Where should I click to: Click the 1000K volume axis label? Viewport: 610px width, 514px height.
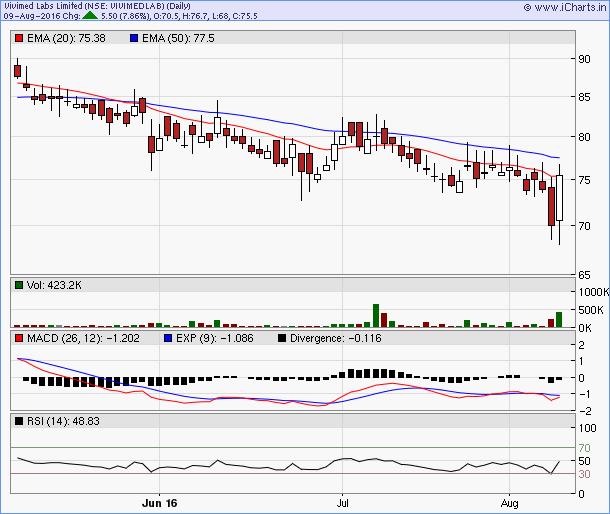click(594, 292)
